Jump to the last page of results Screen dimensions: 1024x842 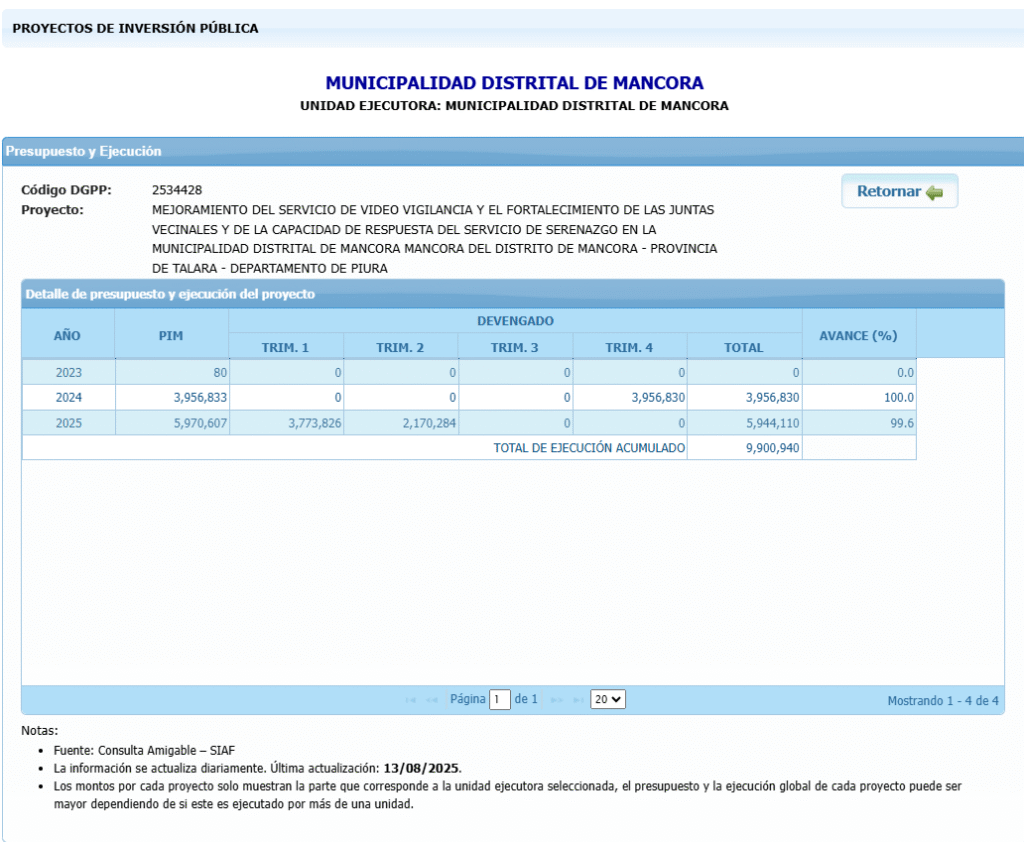pos(578,700)
